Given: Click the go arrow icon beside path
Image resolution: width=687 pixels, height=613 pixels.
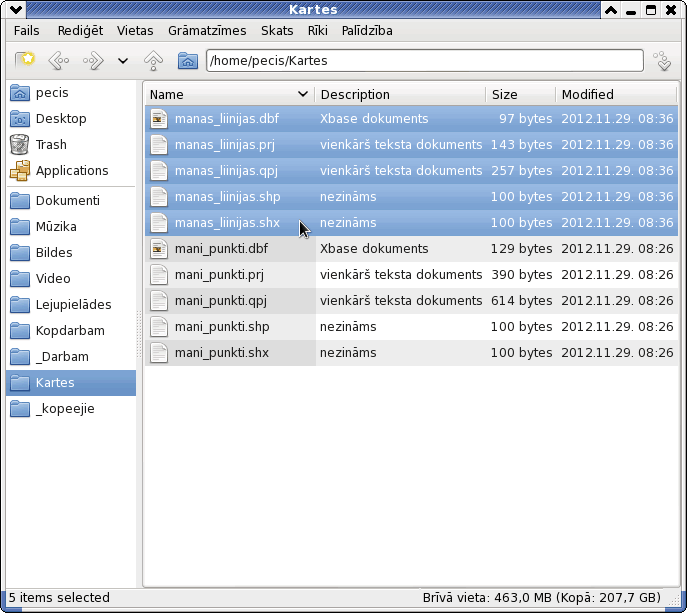Looking at the screenshot, I should (x=662, y=60).
